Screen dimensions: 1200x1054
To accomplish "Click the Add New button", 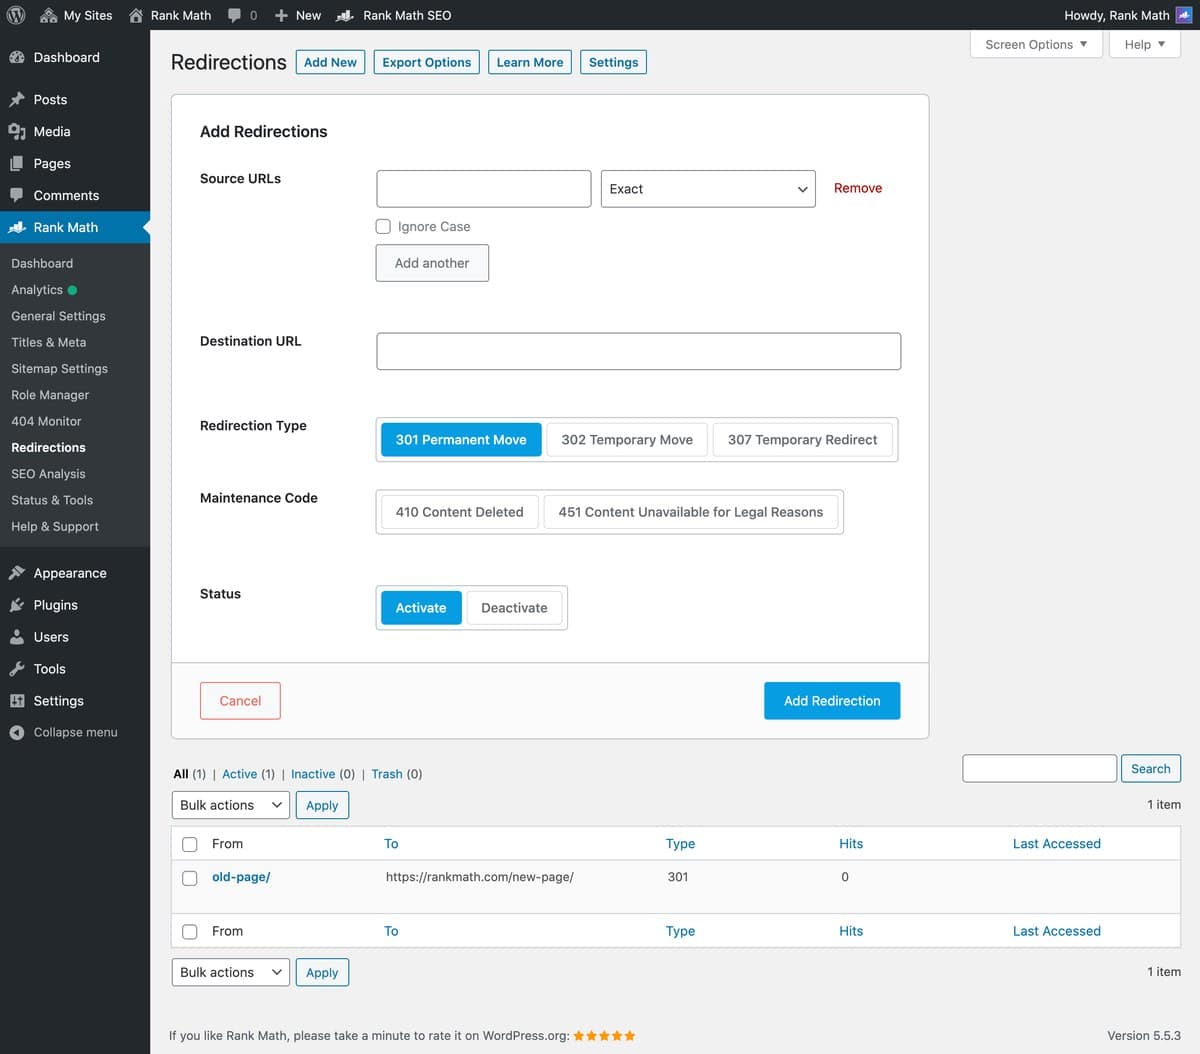I will point(330,62).
